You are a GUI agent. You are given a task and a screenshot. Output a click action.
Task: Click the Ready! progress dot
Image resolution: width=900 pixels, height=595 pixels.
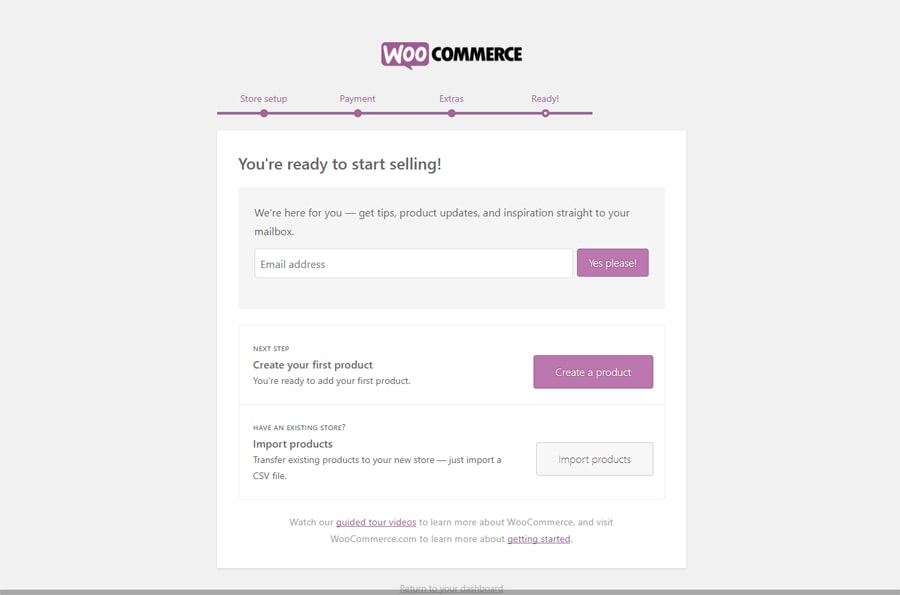coord(545,114)
